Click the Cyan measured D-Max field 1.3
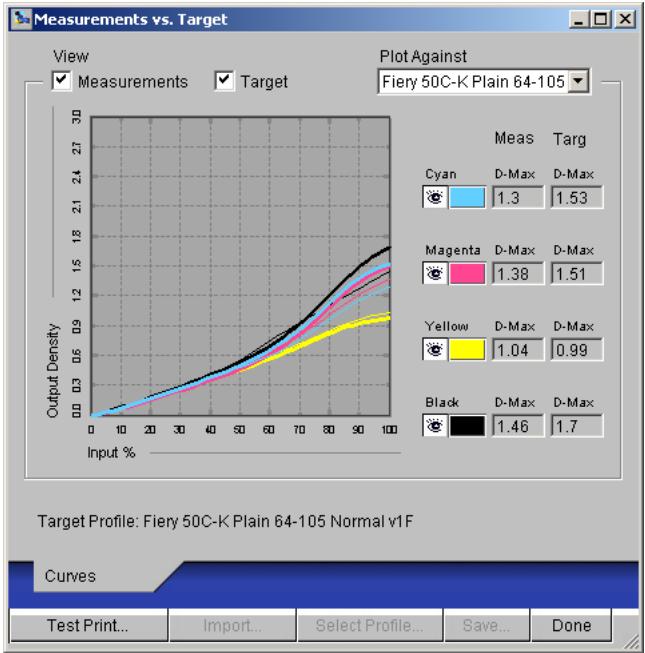 point(518,197)
